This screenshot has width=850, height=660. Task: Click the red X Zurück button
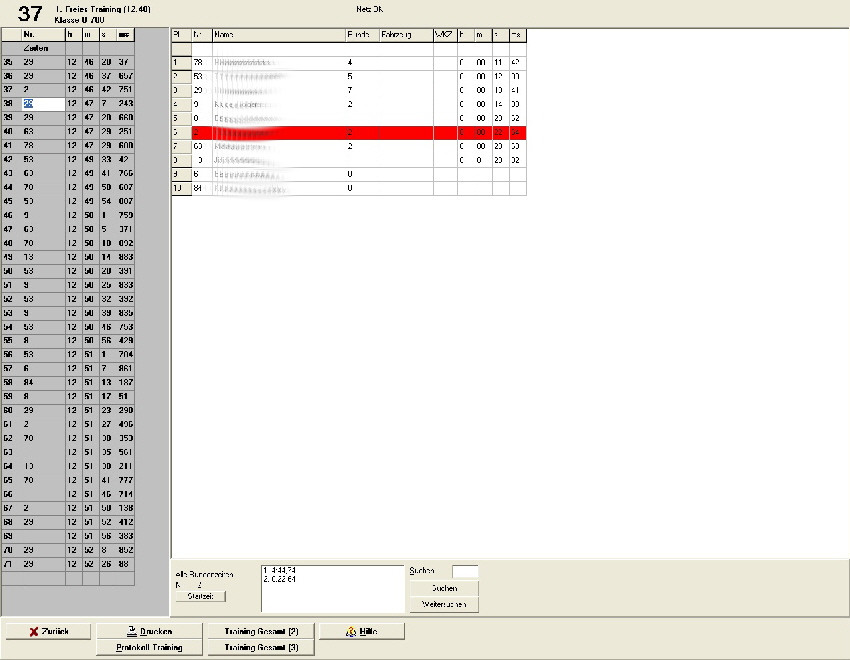tap(47, 631)
